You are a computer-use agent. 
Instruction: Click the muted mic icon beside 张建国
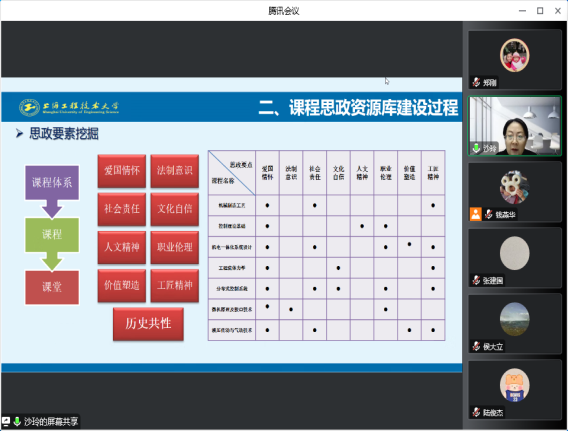coord(476,280)
